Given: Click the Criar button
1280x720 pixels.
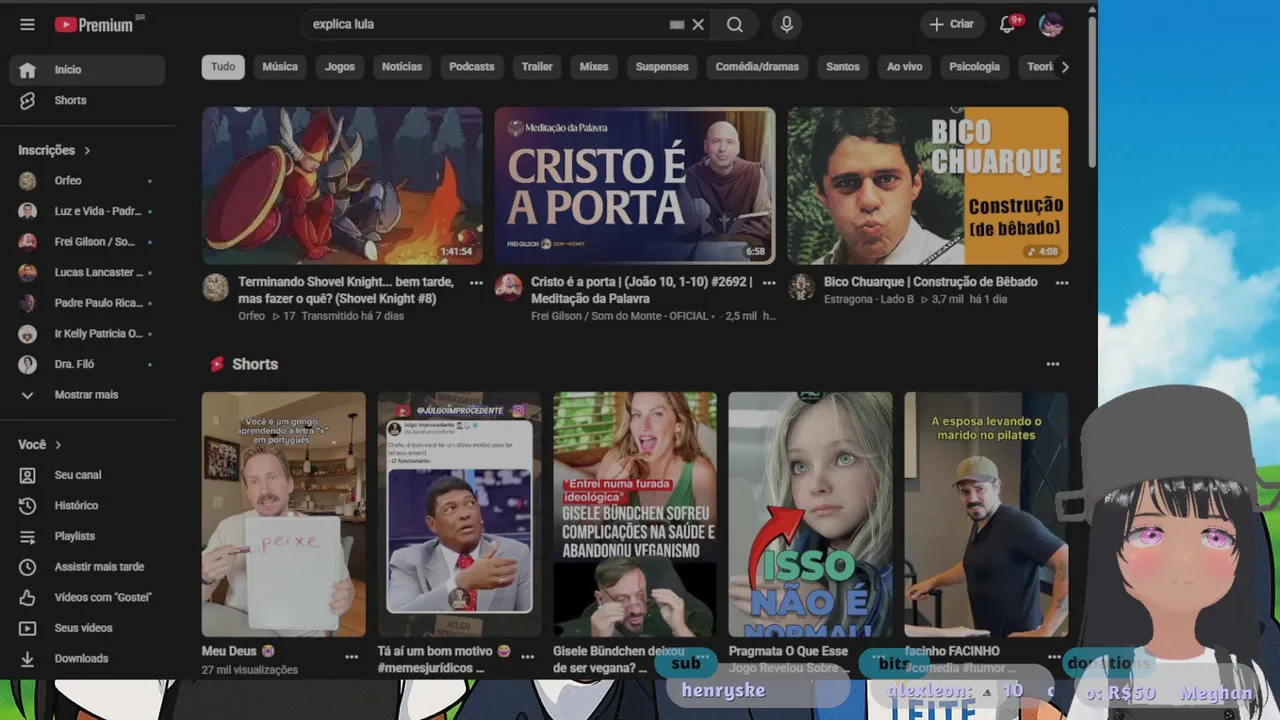Looking at the screenshot, I should pyautogui.click(x=950, y=24).
